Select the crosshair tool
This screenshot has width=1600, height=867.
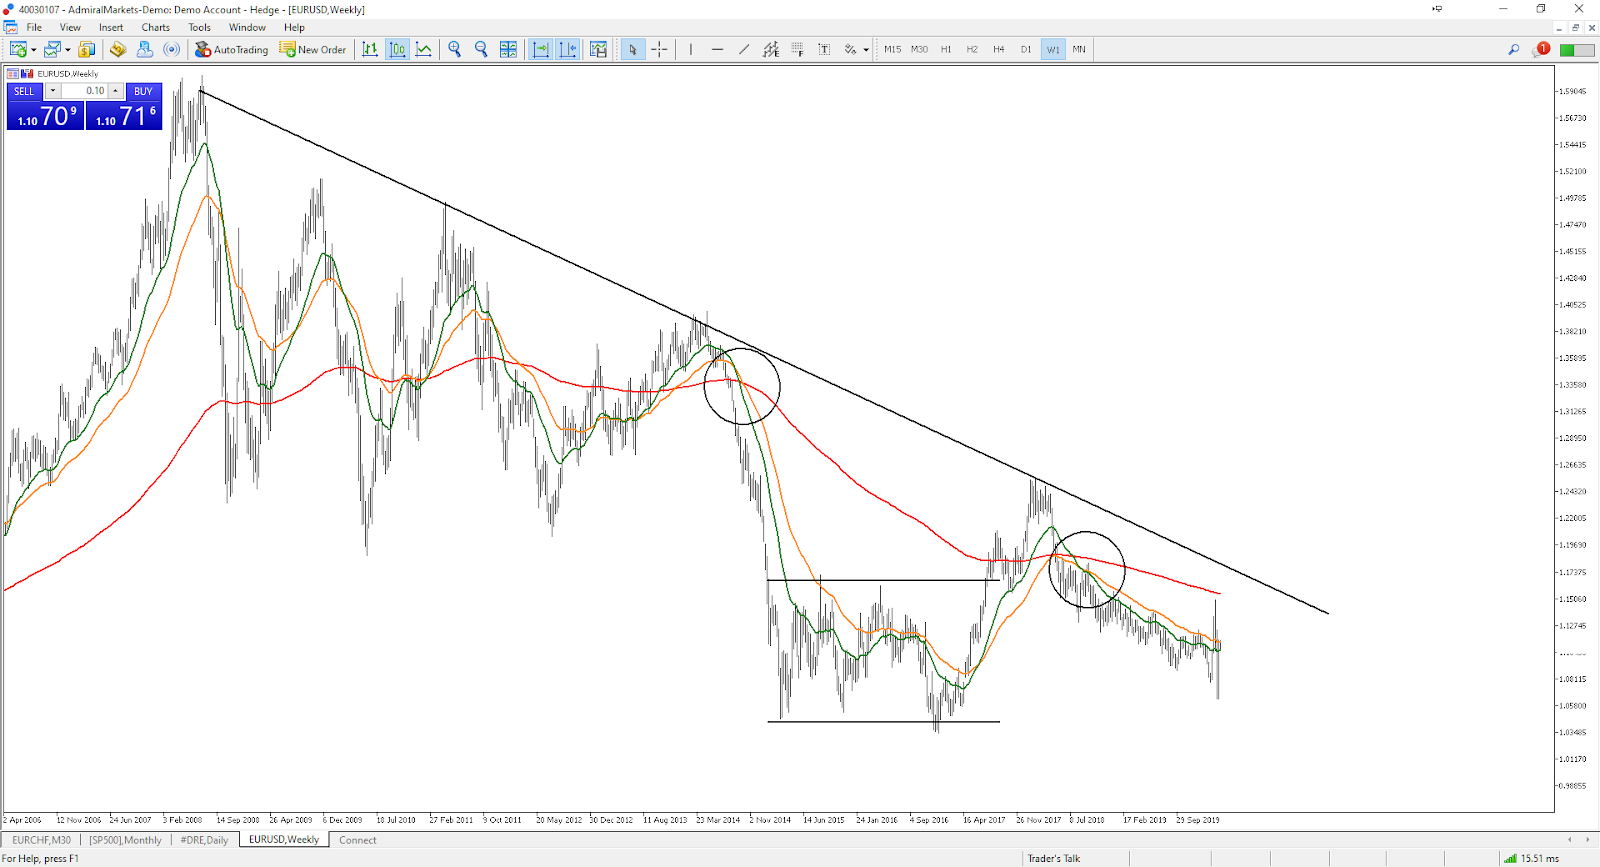(x=659, y=49)
